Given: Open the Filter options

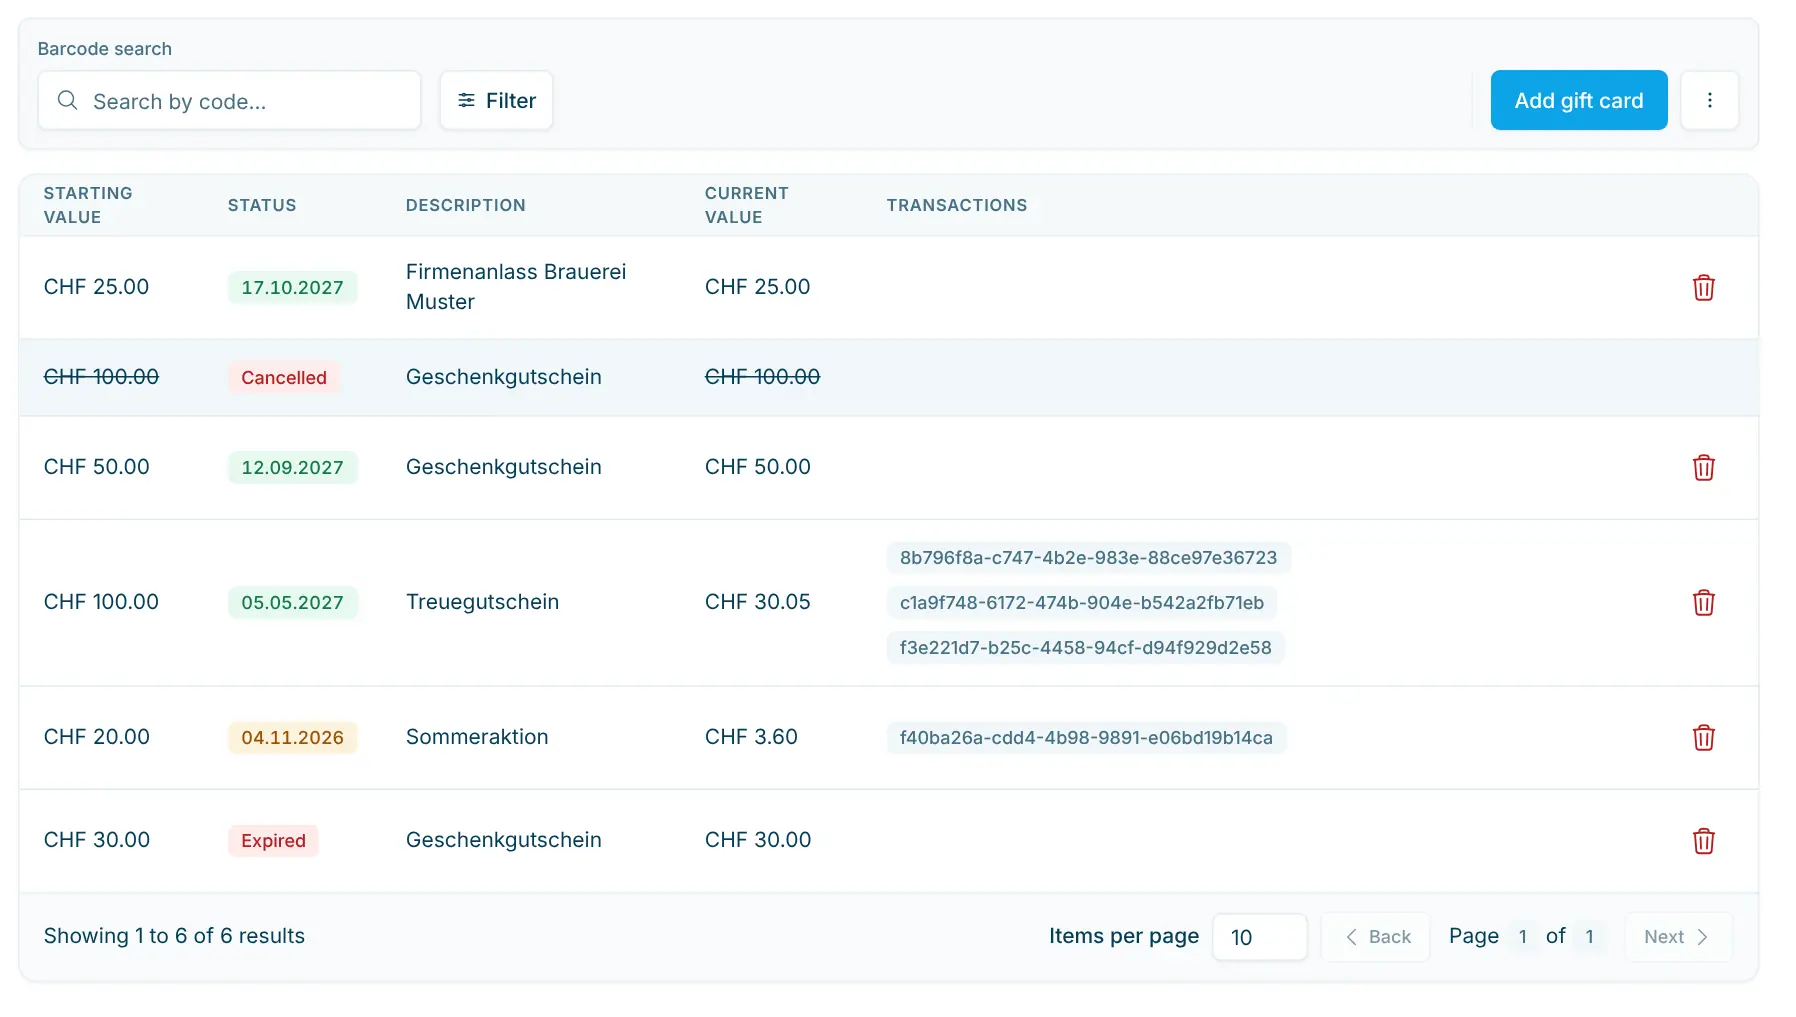Looking at the screenshot, I should pyautogui.click(x=496, y=100).
